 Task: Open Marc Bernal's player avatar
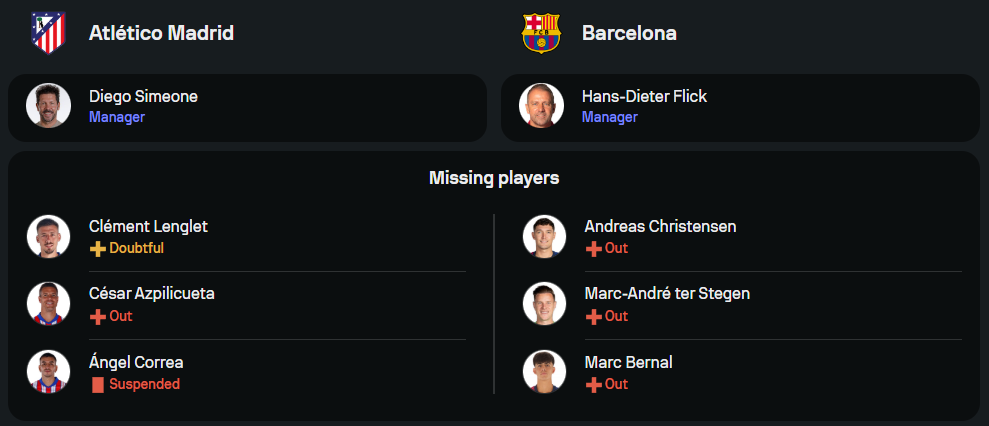[544, 372]
